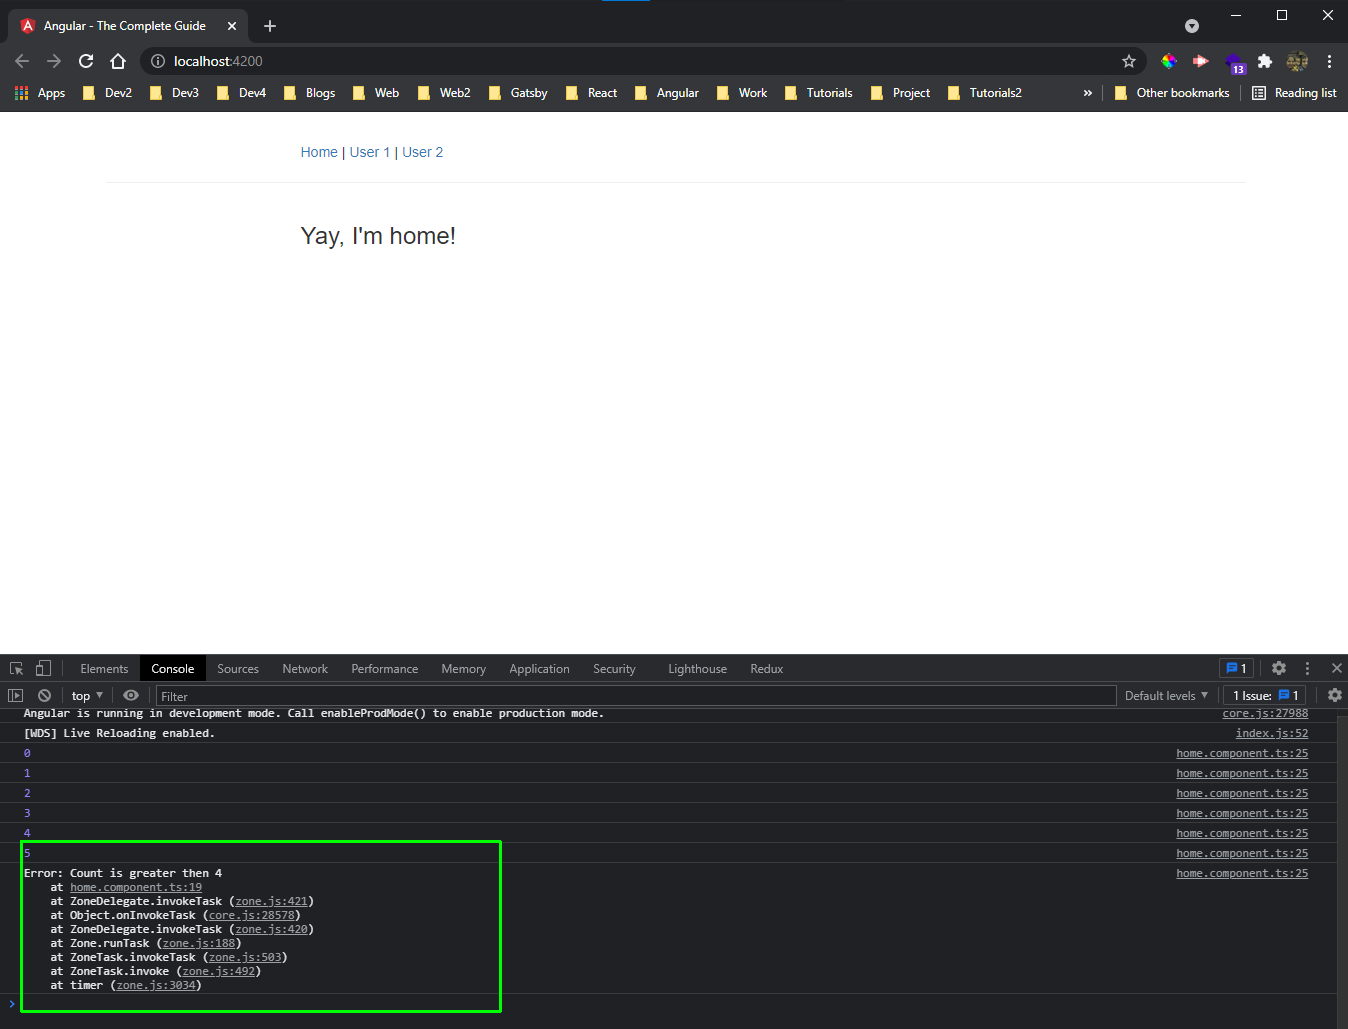Open the Other bookmarks folder

point(1171,93)
